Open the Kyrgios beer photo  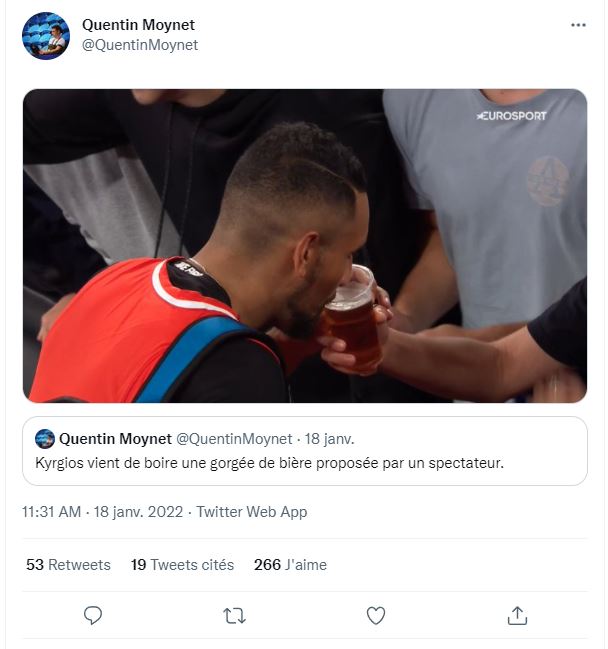pyautogui.click(x=304, y=245)
